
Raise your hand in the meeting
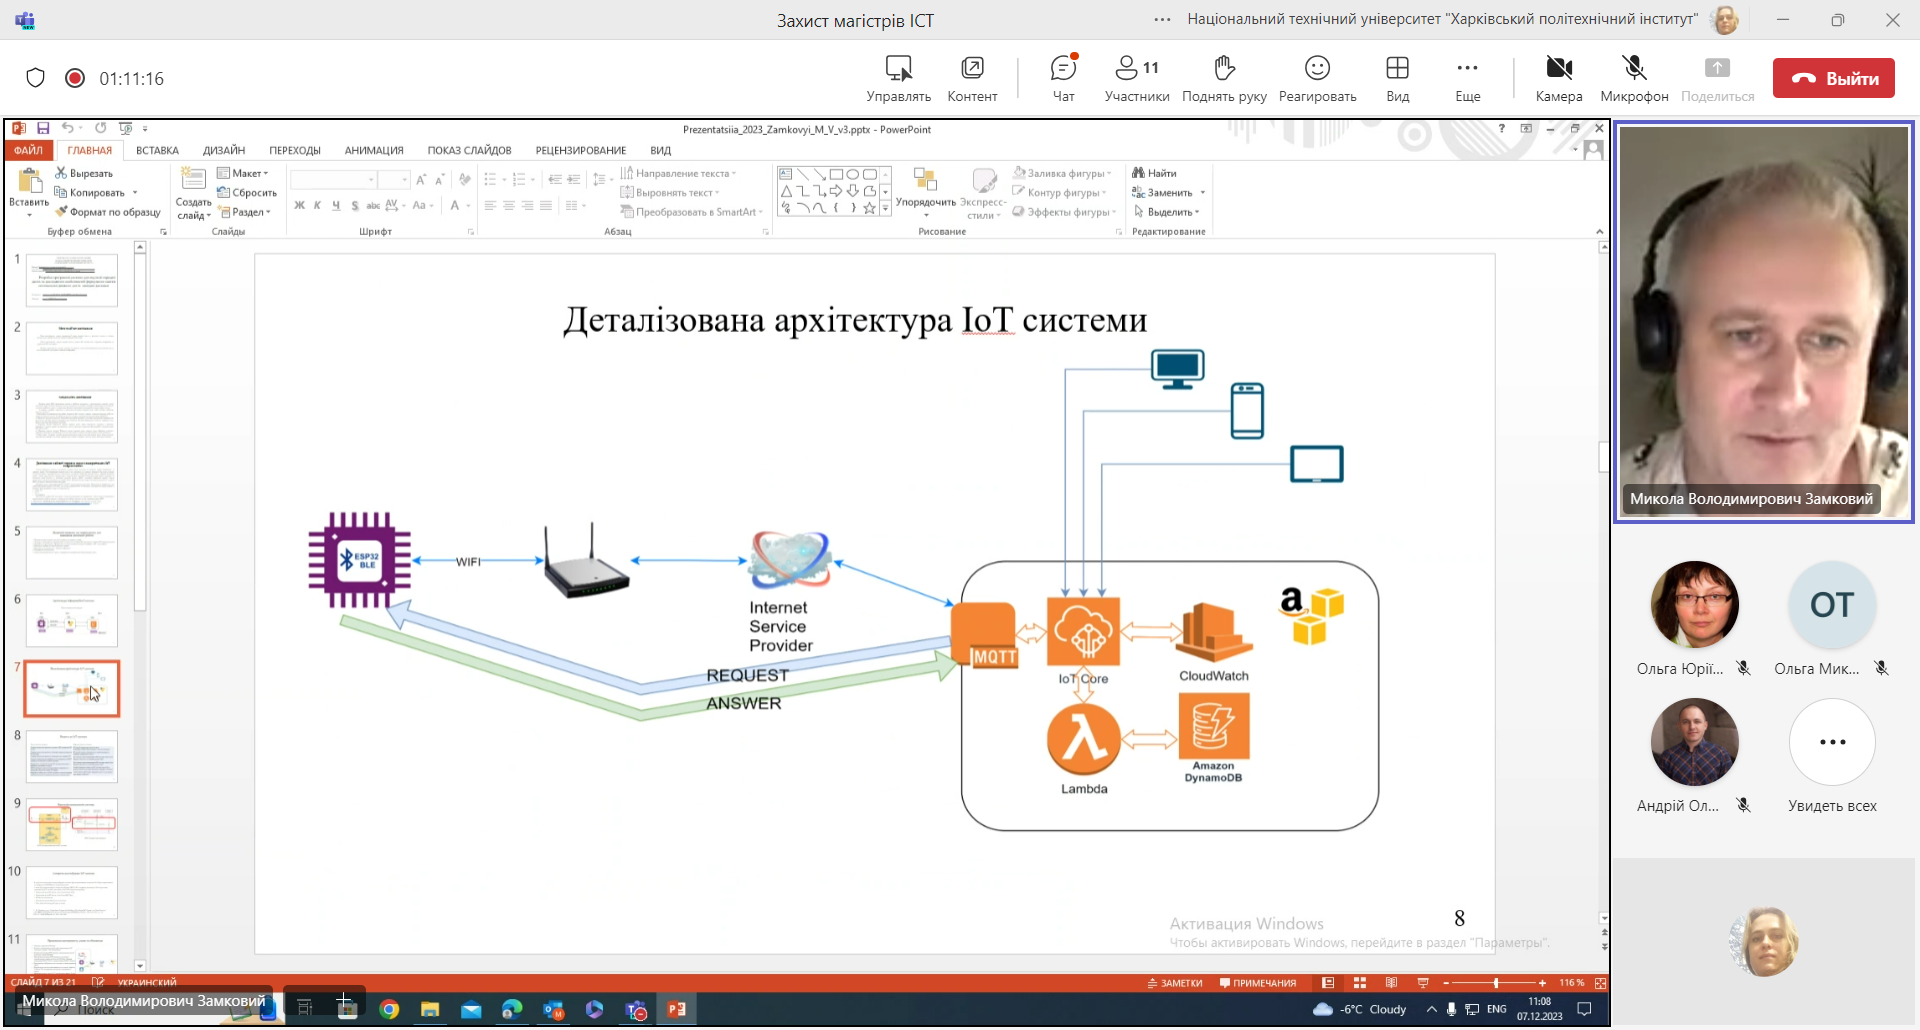point(1224,78)
